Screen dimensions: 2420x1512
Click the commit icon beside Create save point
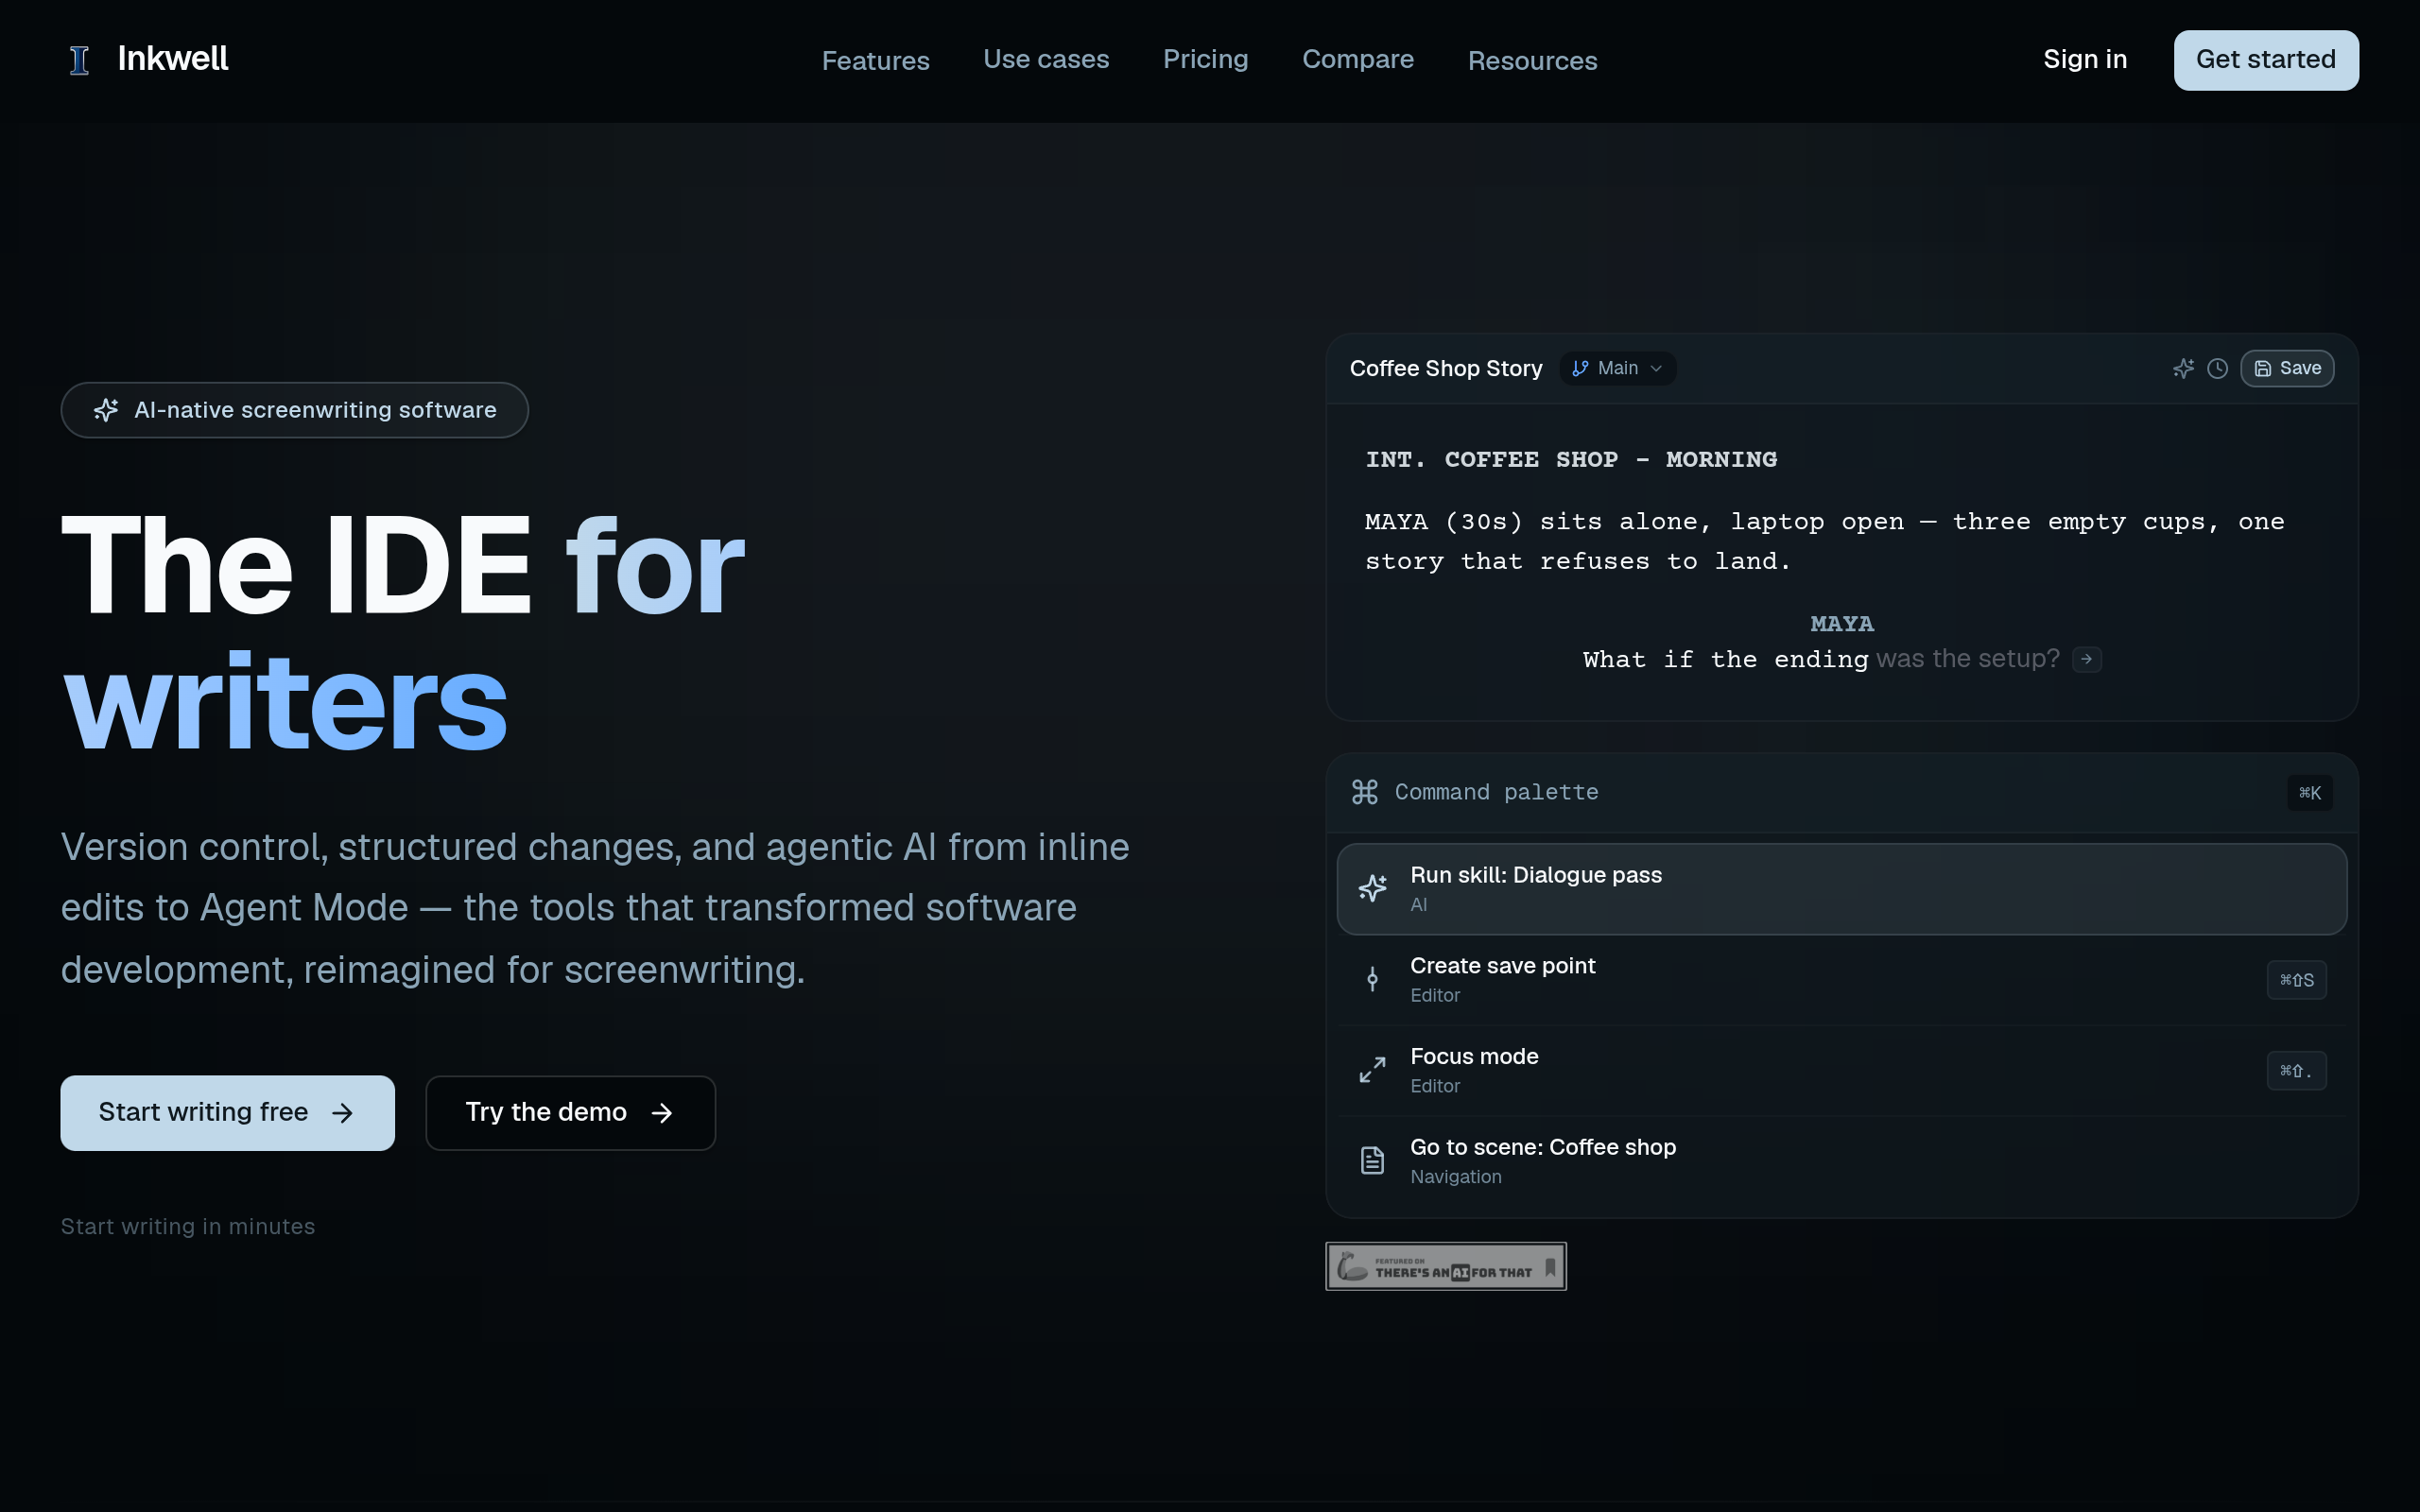coord(1373,979)
